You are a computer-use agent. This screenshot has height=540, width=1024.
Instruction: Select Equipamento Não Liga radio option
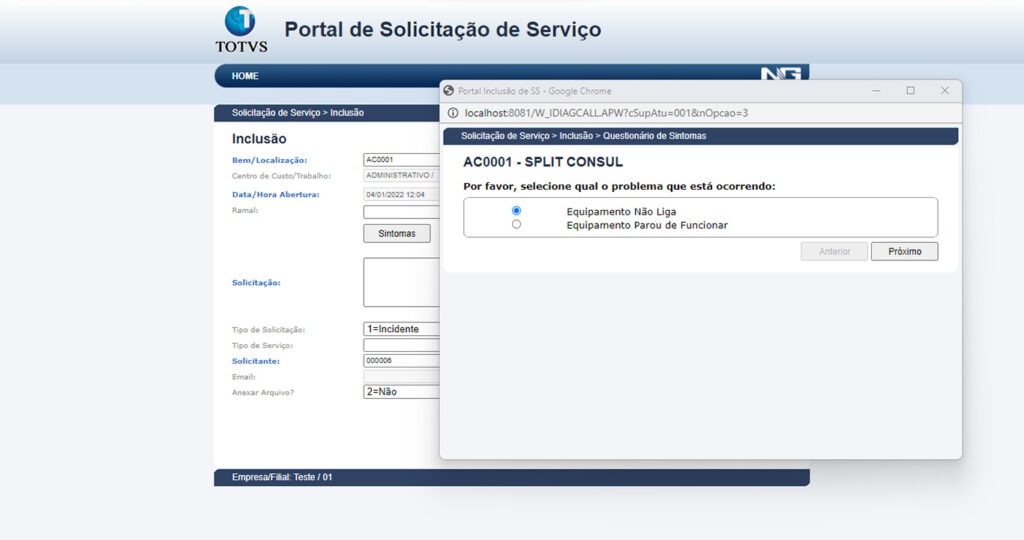pos(517,211)
